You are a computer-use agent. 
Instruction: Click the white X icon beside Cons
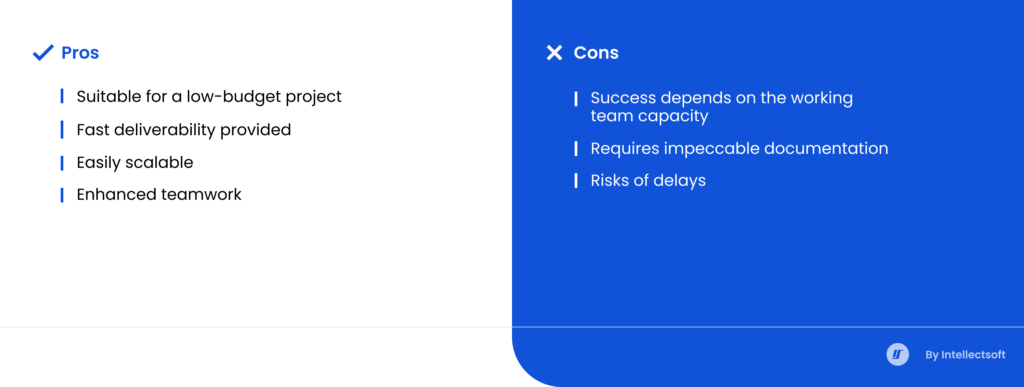click(554, 53)
